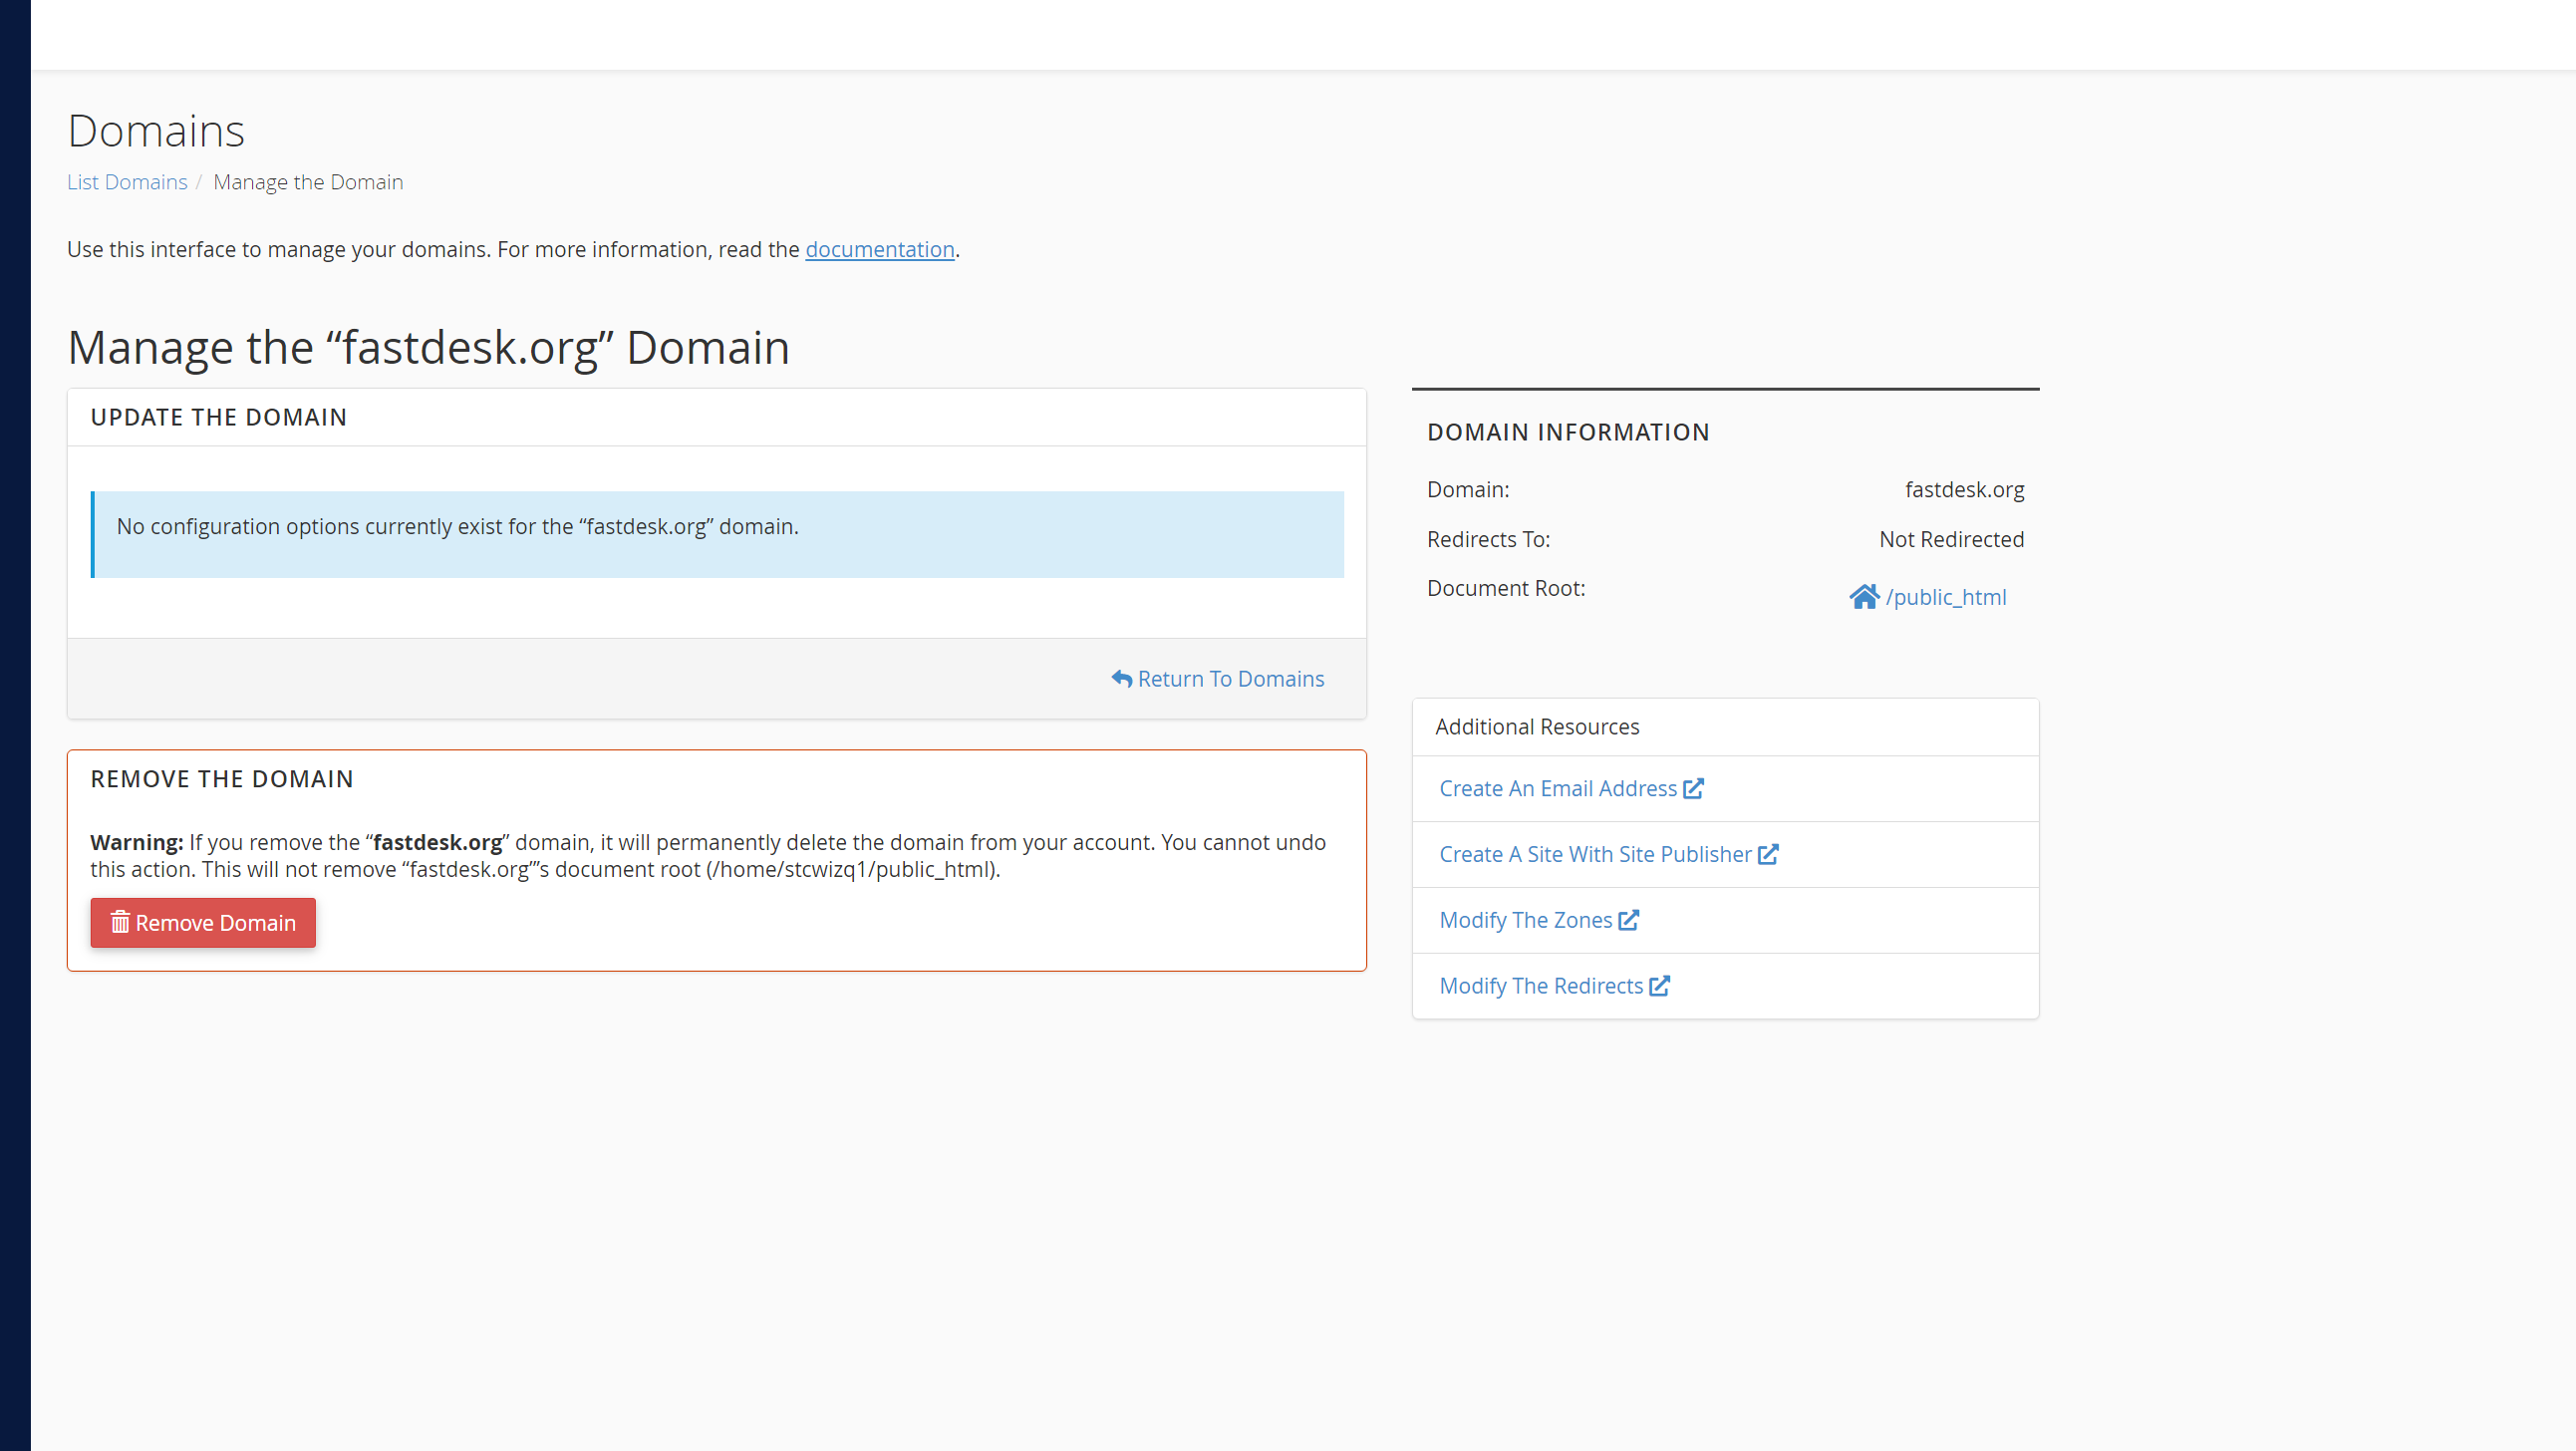
Task: Click the home icon beside /public_html
Action: pos(1864,597)
